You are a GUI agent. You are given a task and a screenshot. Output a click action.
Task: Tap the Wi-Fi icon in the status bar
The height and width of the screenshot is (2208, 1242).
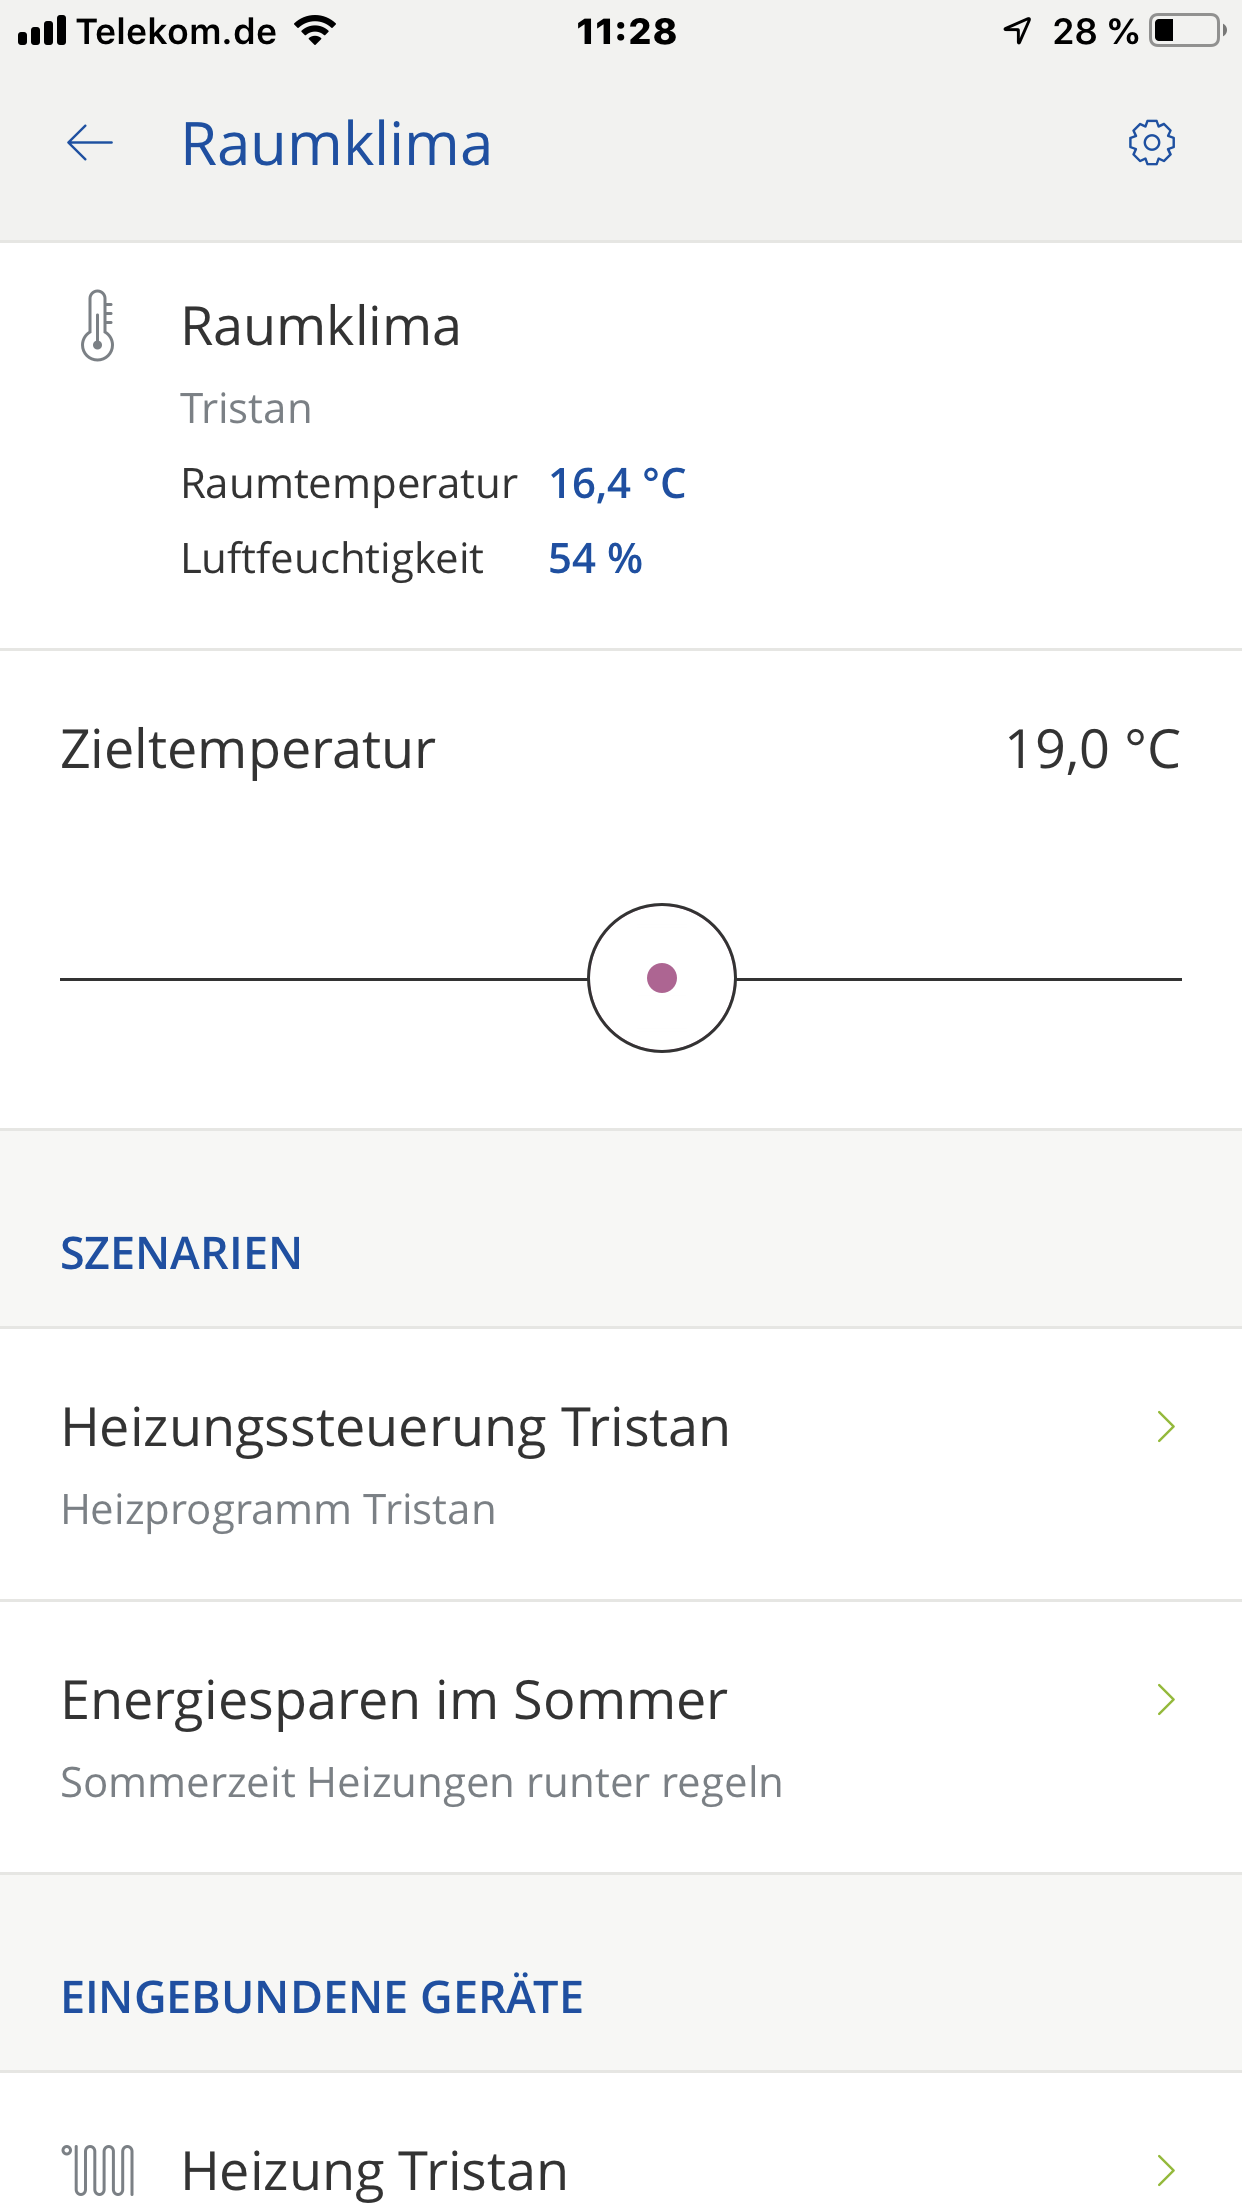(x=315, y=31)
